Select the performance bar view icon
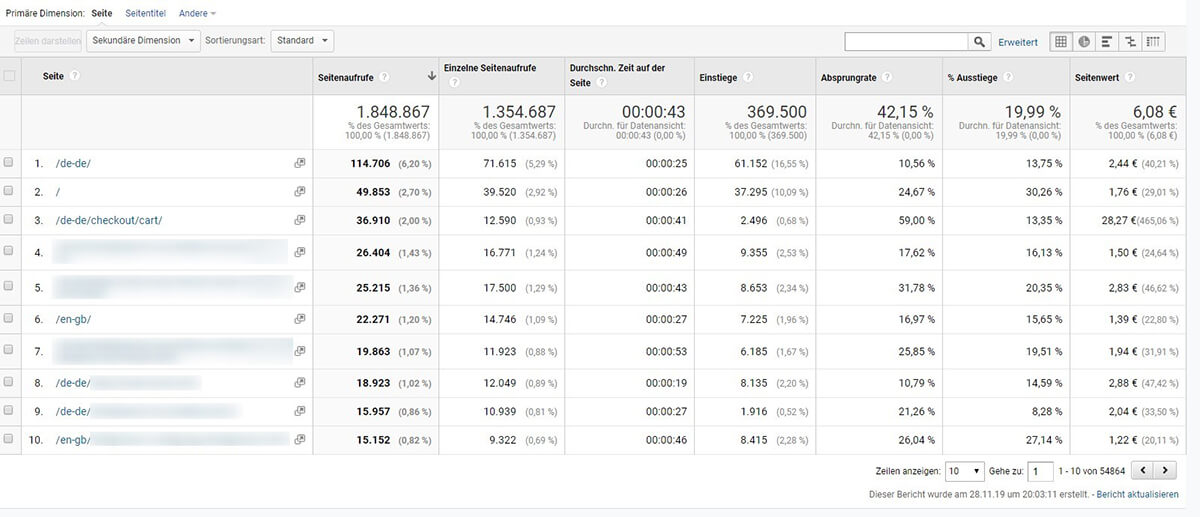 pyautogui.click(x=1107, y=42)
